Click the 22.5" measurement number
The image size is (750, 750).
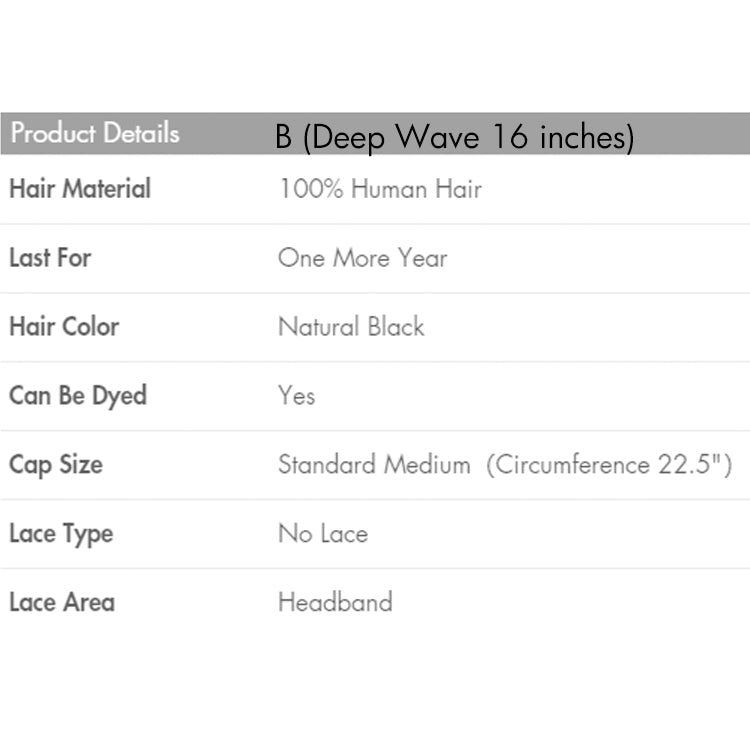pyautogui.click(x=695, y=465)
